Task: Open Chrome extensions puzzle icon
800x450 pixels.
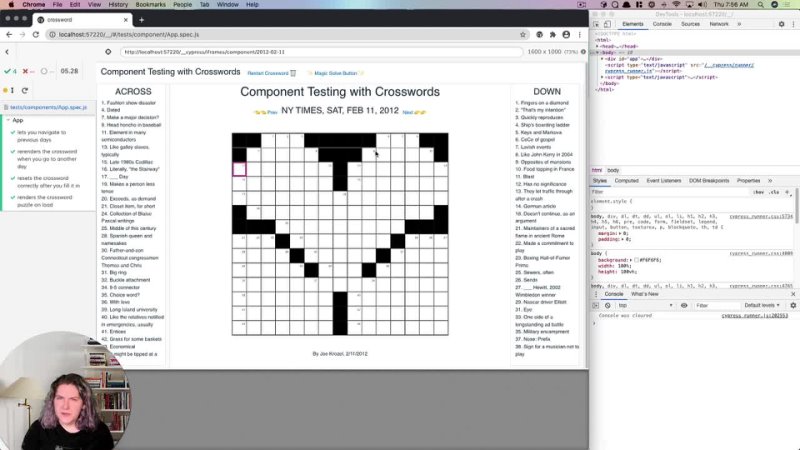Action: pos(553,35)
